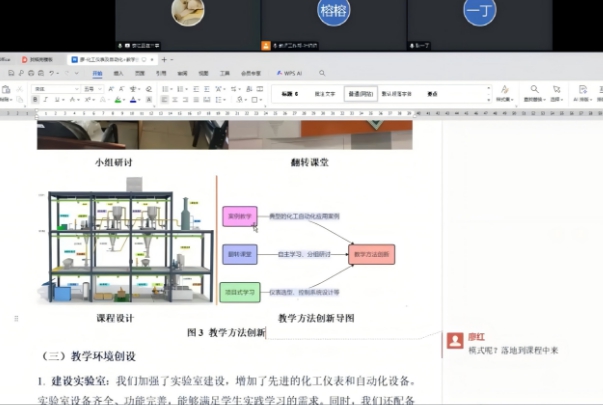Click the Copy icon below scissors

coord(20,100)
